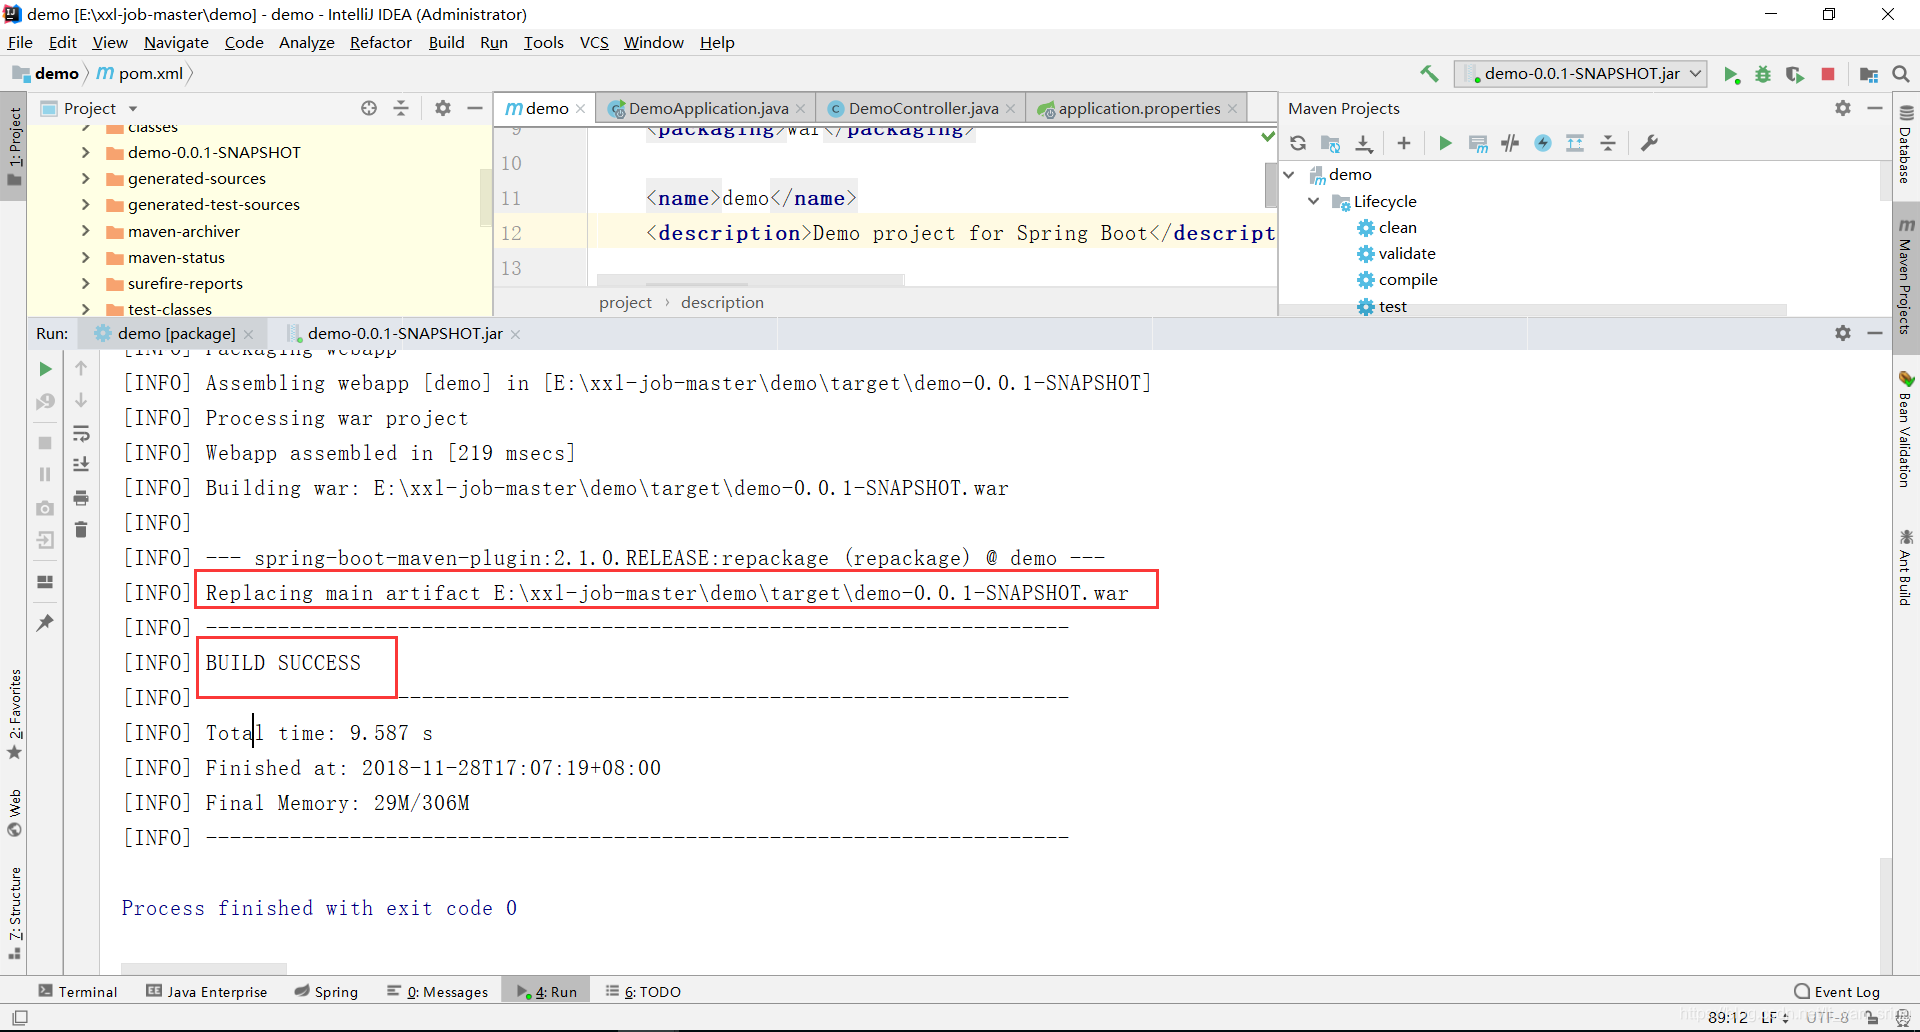Select demo-0.0.1-SNAPSHOT.jar run tab
This screenshot has height=1032, width=1920.
pyautogui.click(x=404, y=333)
